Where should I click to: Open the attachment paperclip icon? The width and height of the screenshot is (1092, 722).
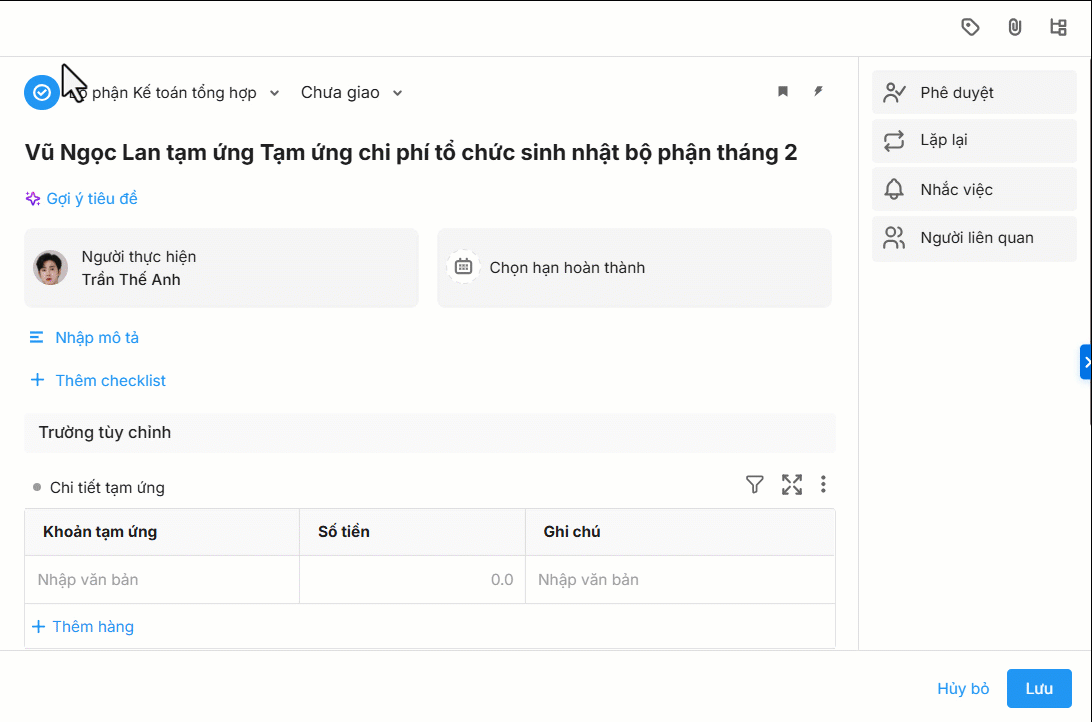click(1014, 27)
